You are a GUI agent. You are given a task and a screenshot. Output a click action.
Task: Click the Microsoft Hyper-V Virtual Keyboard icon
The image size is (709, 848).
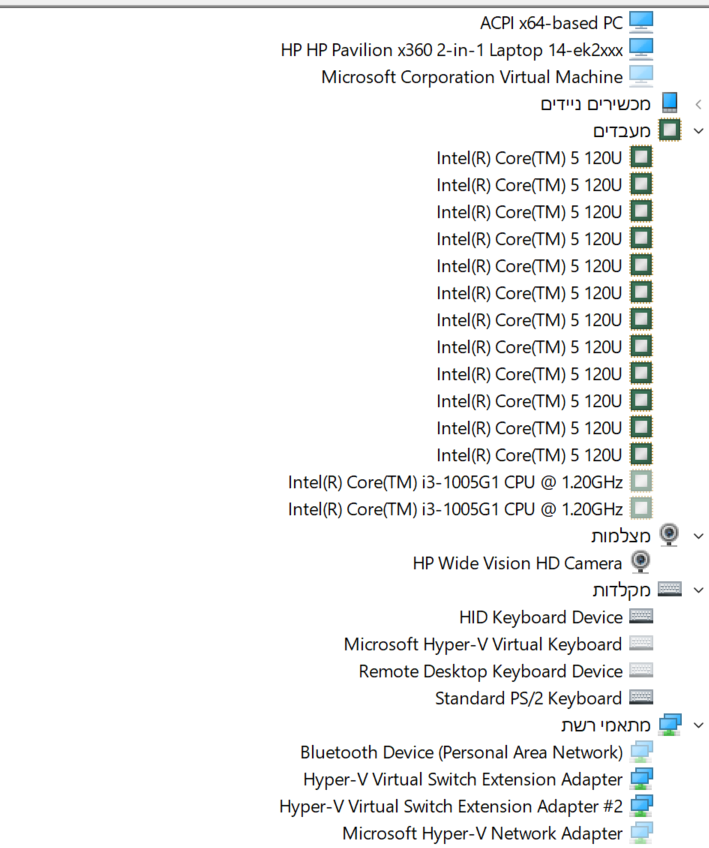[x=641, y=644]
